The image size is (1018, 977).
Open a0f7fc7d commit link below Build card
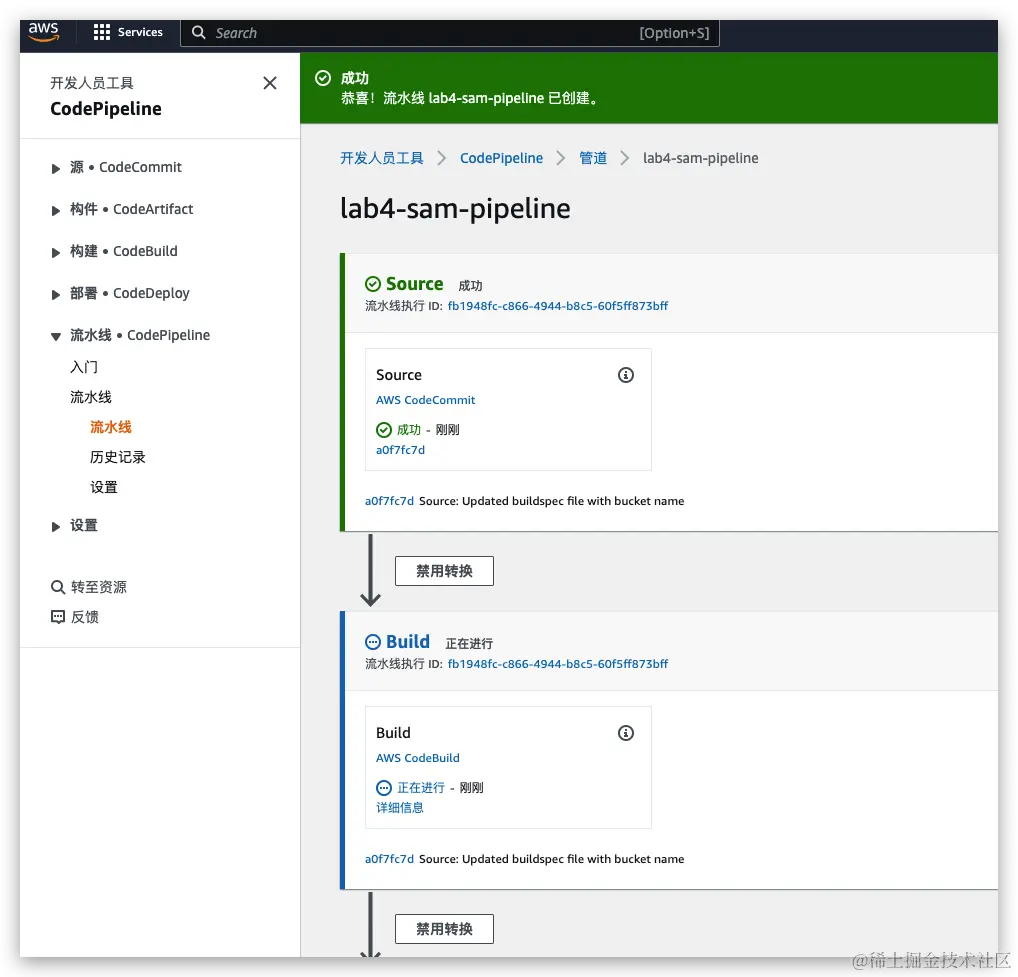coord(389,859)
